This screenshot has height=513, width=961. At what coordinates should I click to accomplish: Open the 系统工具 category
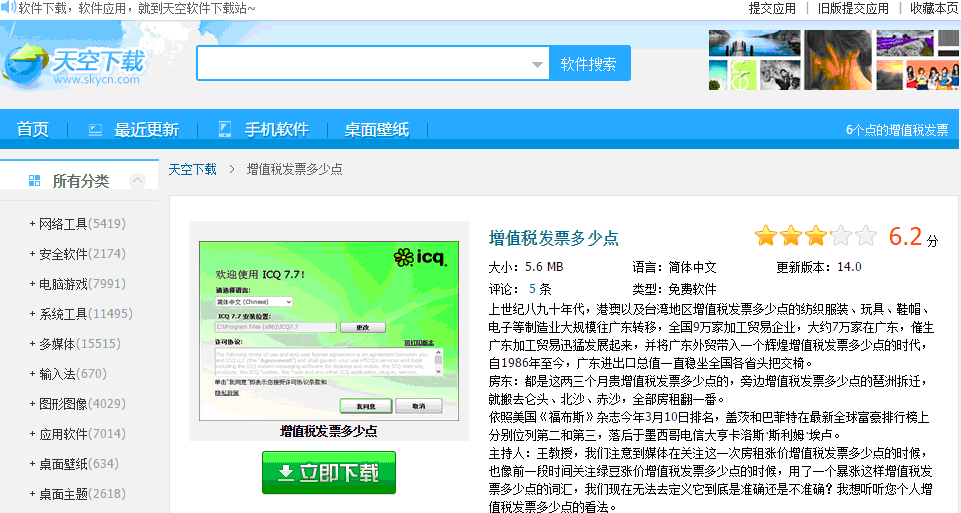pos(84,314)
